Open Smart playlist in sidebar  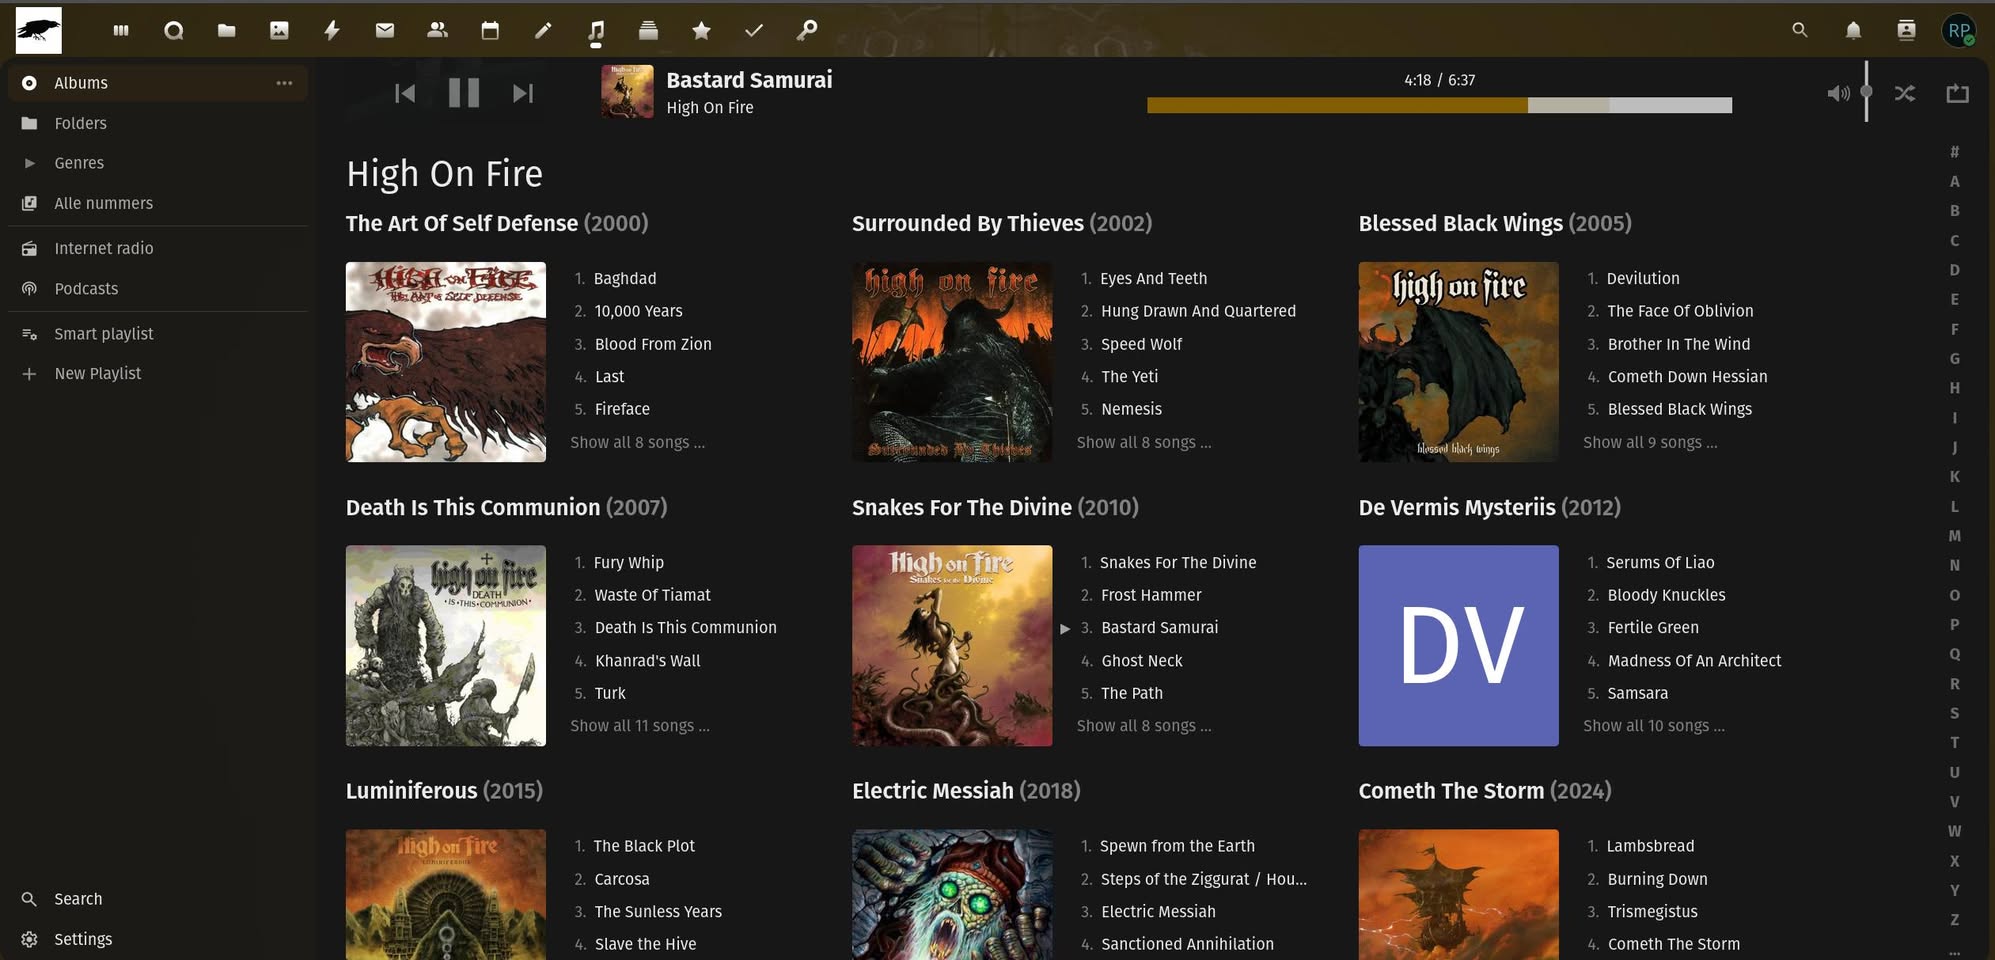pyautogui.click(x=158, y=333)
